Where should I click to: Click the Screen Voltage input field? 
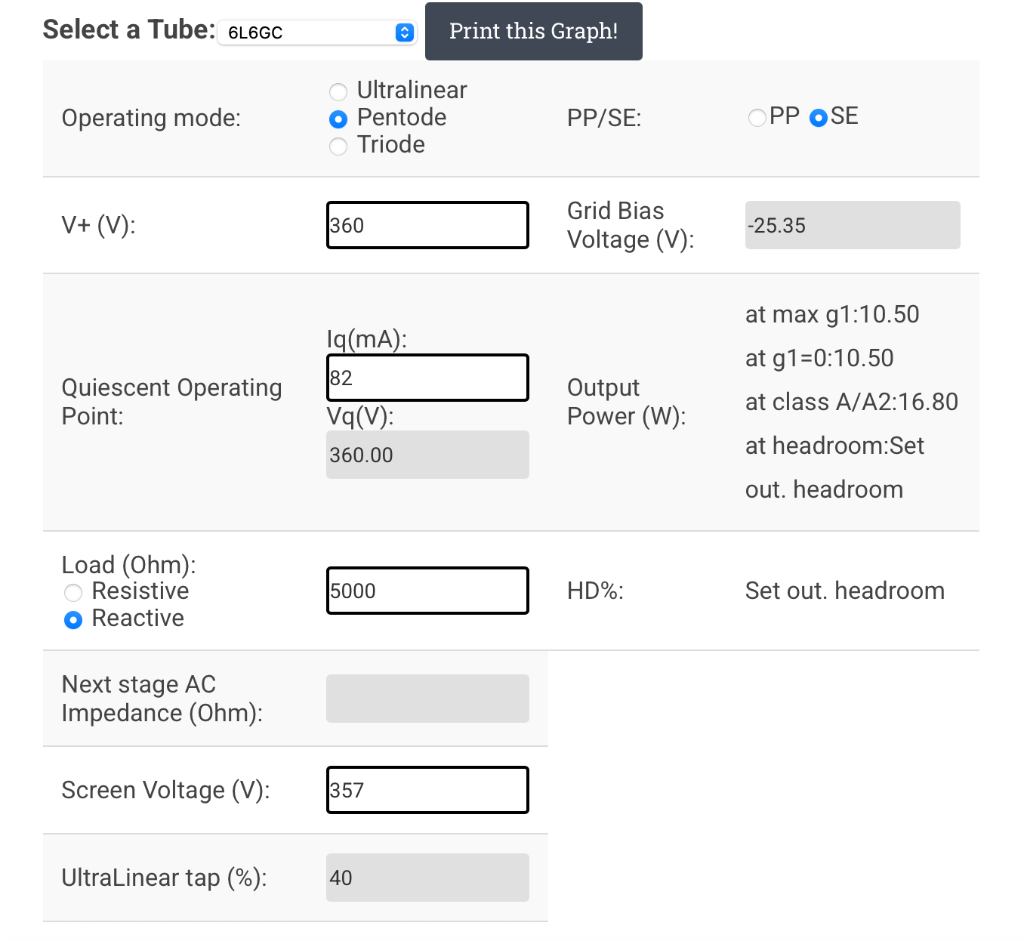pos(427,790)
